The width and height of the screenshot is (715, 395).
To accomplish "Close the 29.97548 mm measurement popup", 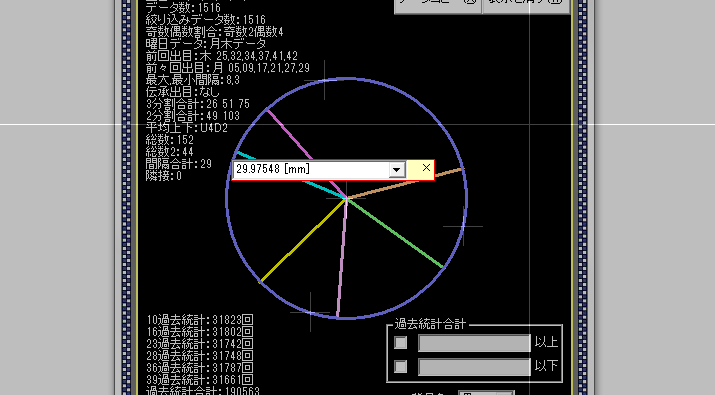I will click(x=426, y=168).
